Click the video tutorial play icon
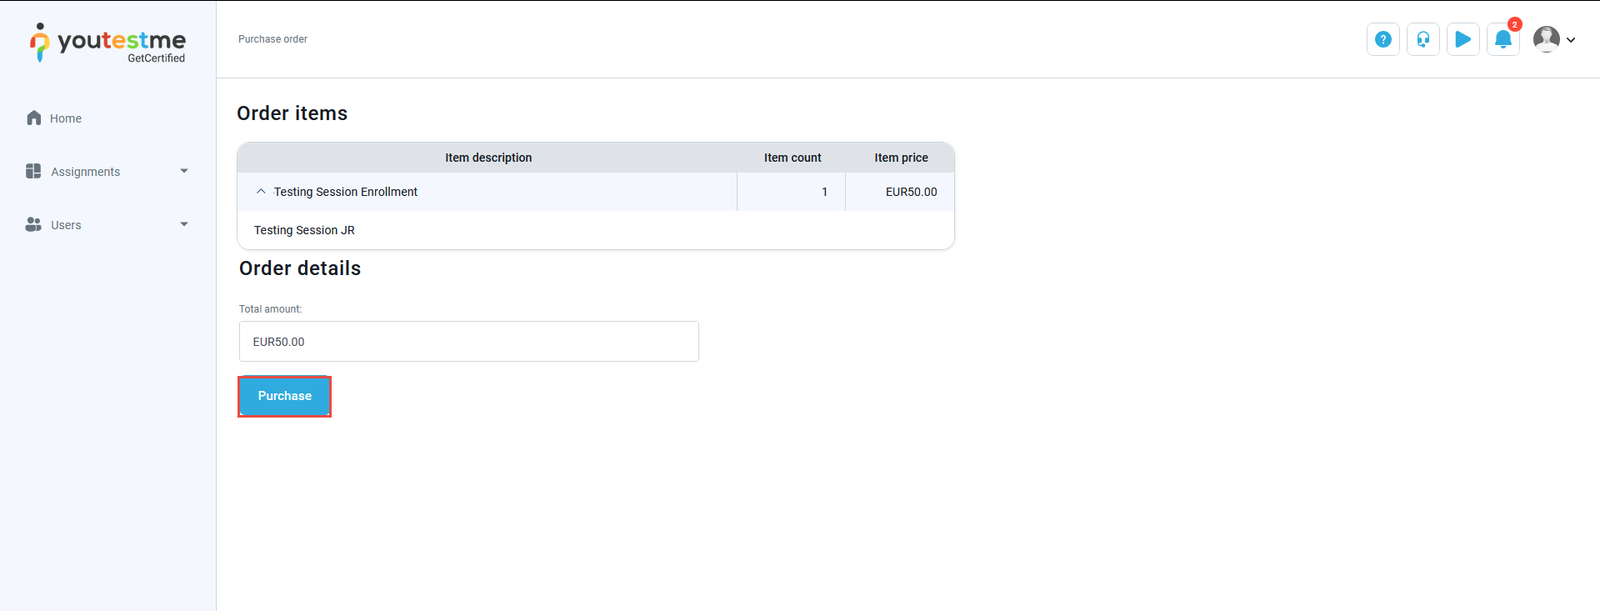Viewport: 1600px width, 611px height. coord(1463,39)
